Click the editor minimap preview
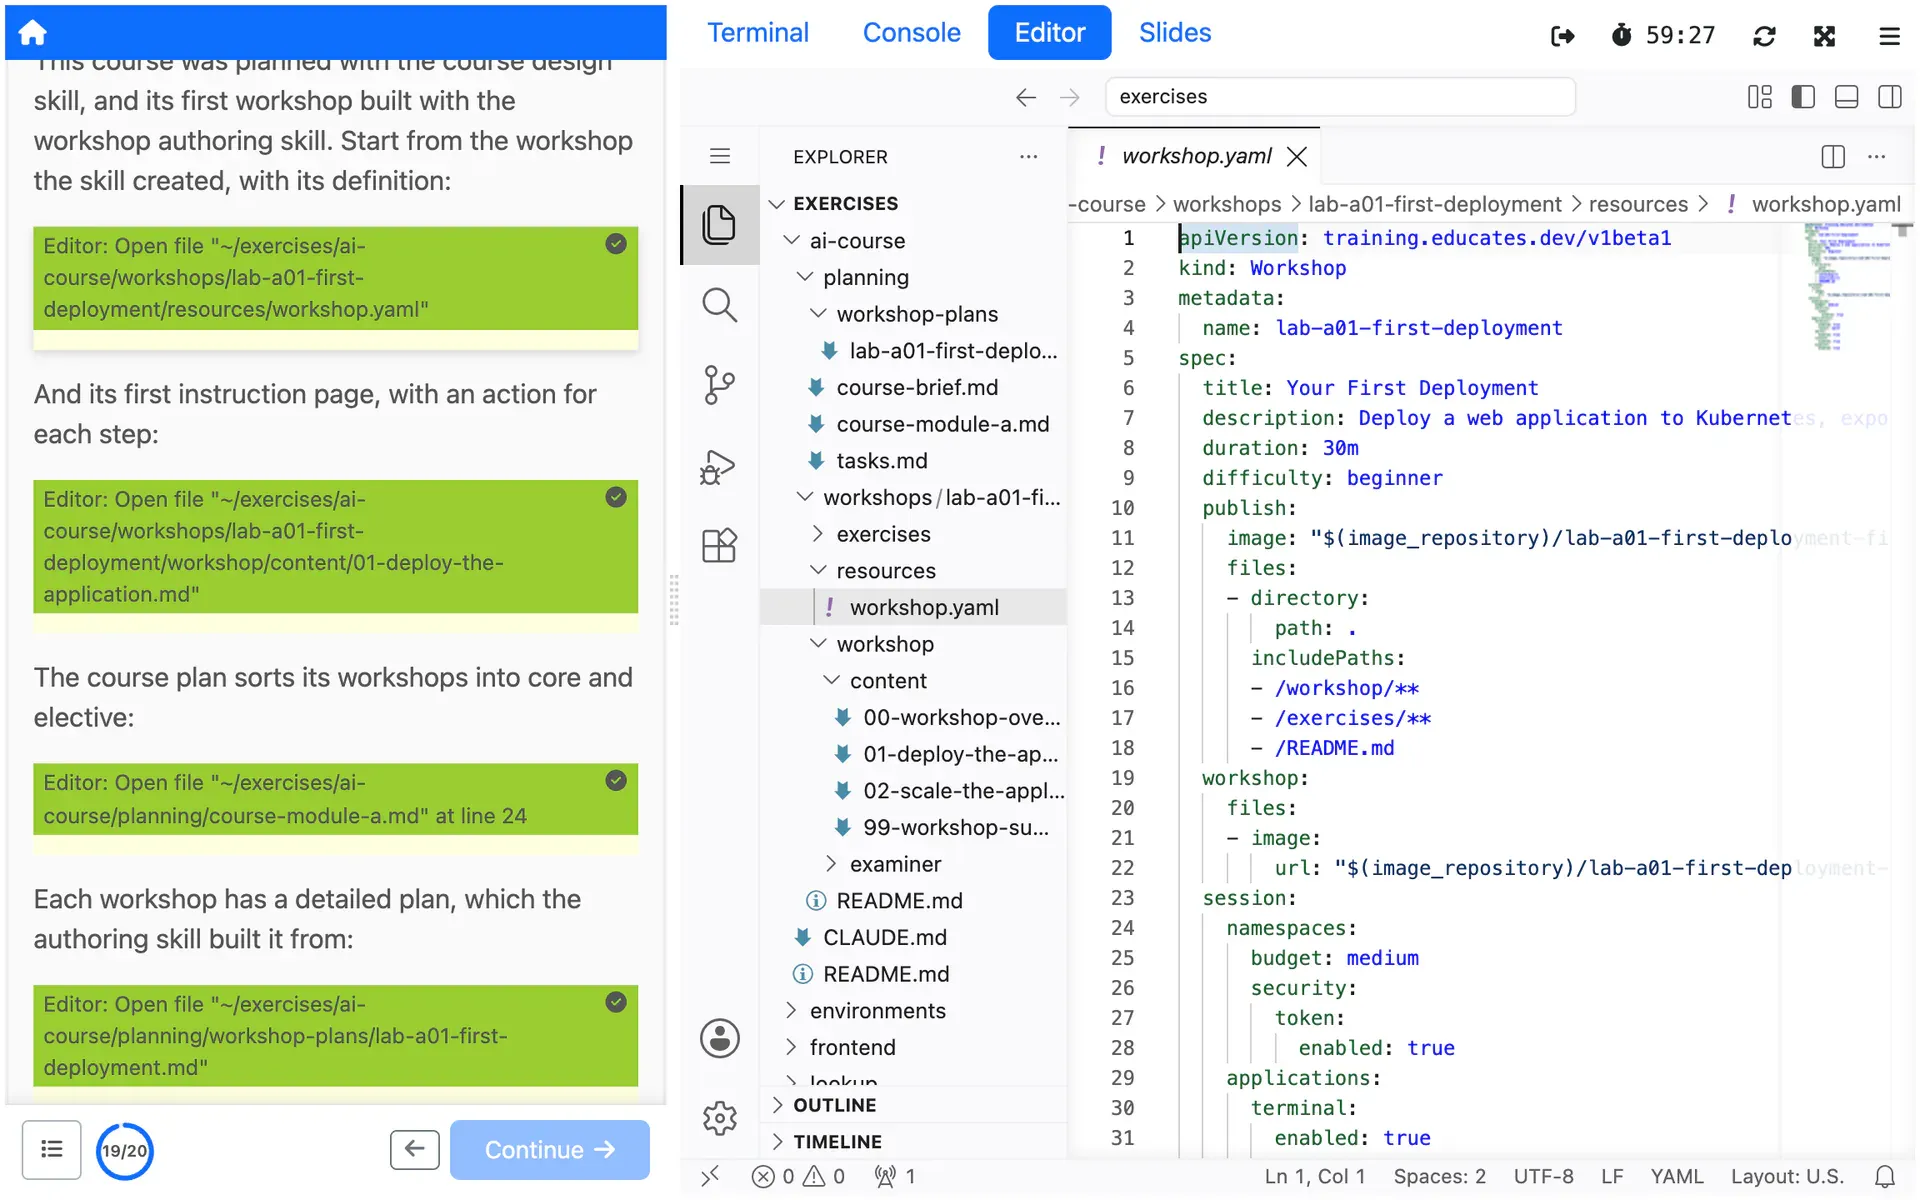This screenshot has width=1920, height=1200. pyautogui.click(x=1846, y=288)
